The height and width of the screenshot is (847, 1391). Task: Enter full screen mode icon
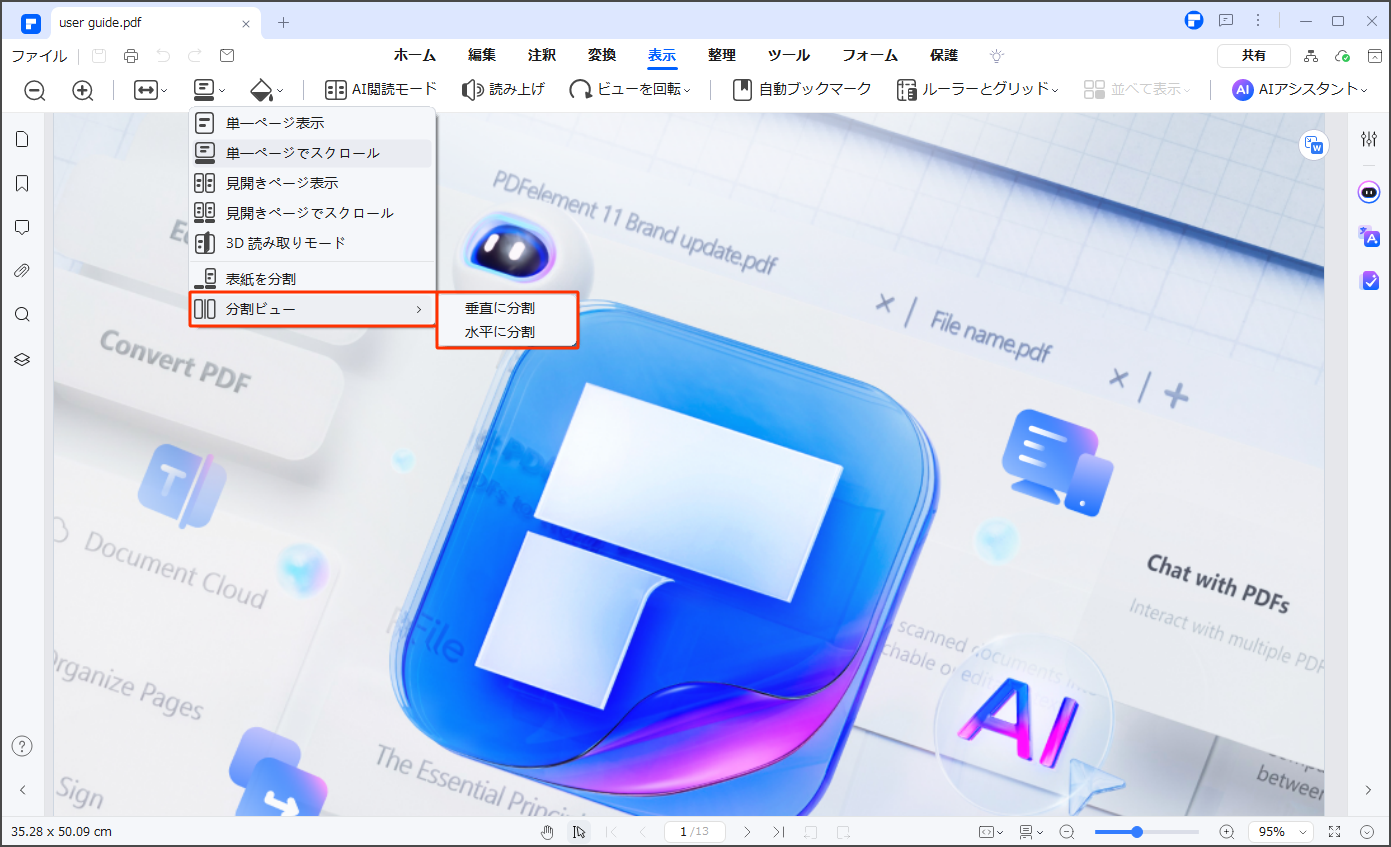pos(1334,832)
